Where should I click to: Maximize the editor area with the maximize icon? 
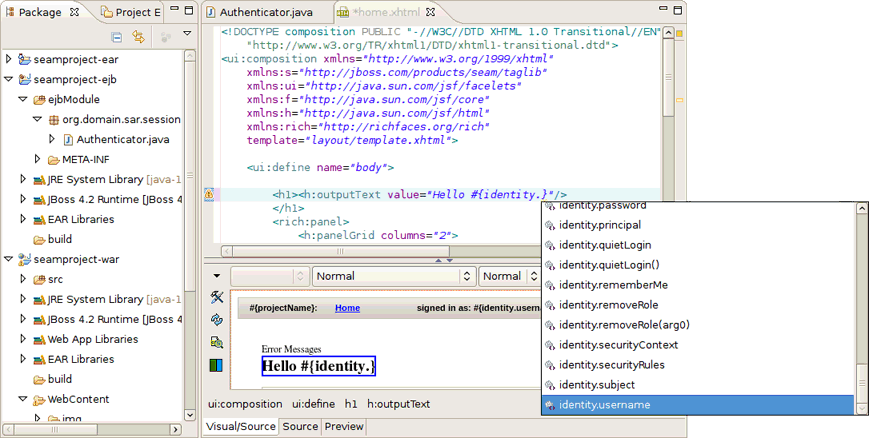(x=677, y=10)
